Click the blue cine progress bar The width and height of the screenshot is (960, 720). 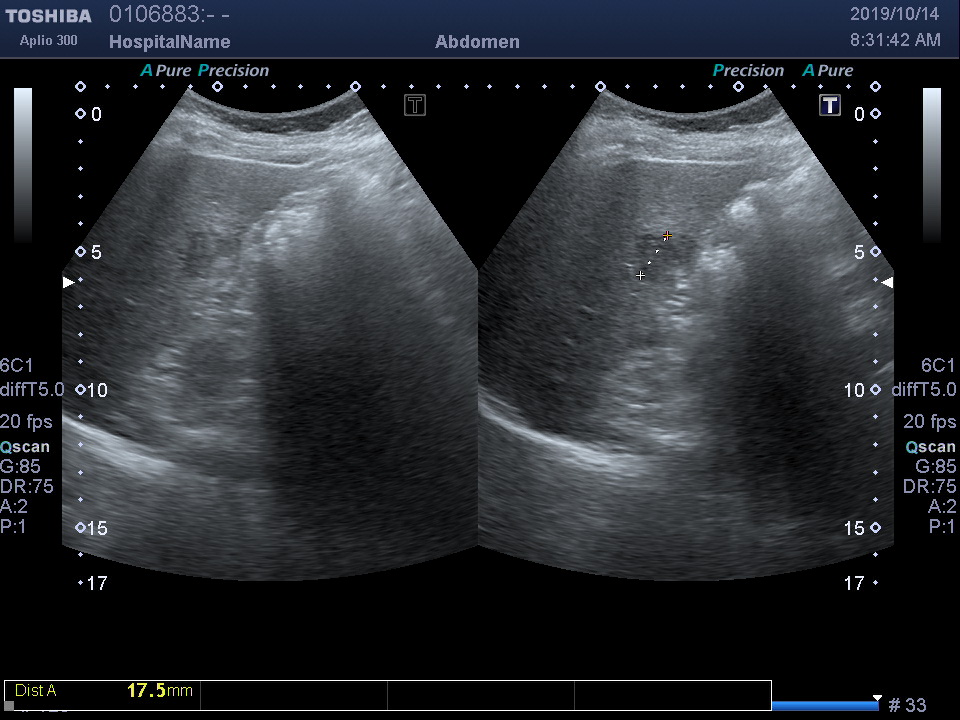click(823, 706)
